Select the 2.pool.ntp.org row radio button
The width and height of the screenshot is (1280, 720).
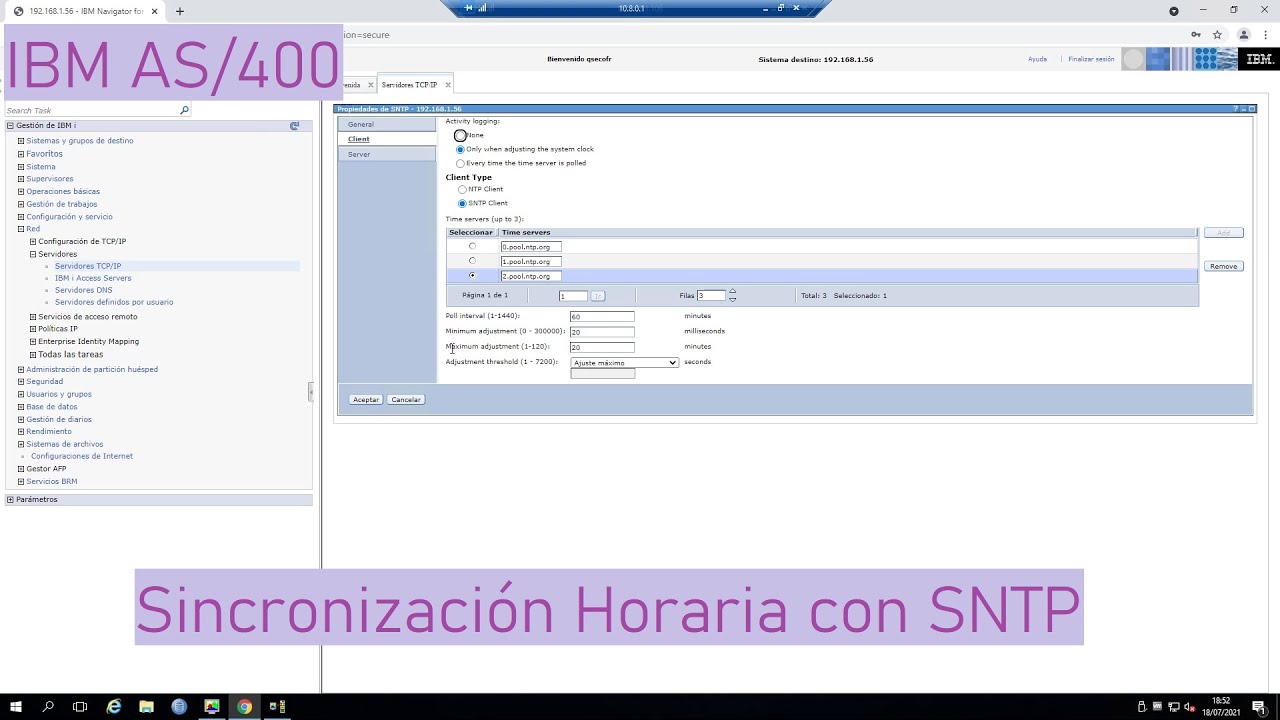pyautogui.click(x=472, y=275)
